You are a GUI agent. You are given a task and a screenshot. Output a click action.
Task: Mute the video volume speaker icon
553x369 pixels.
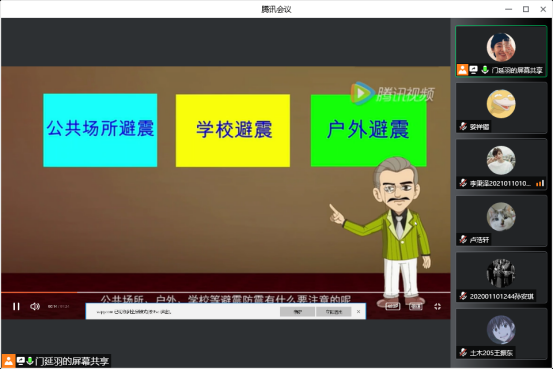[x=35, y=306]
